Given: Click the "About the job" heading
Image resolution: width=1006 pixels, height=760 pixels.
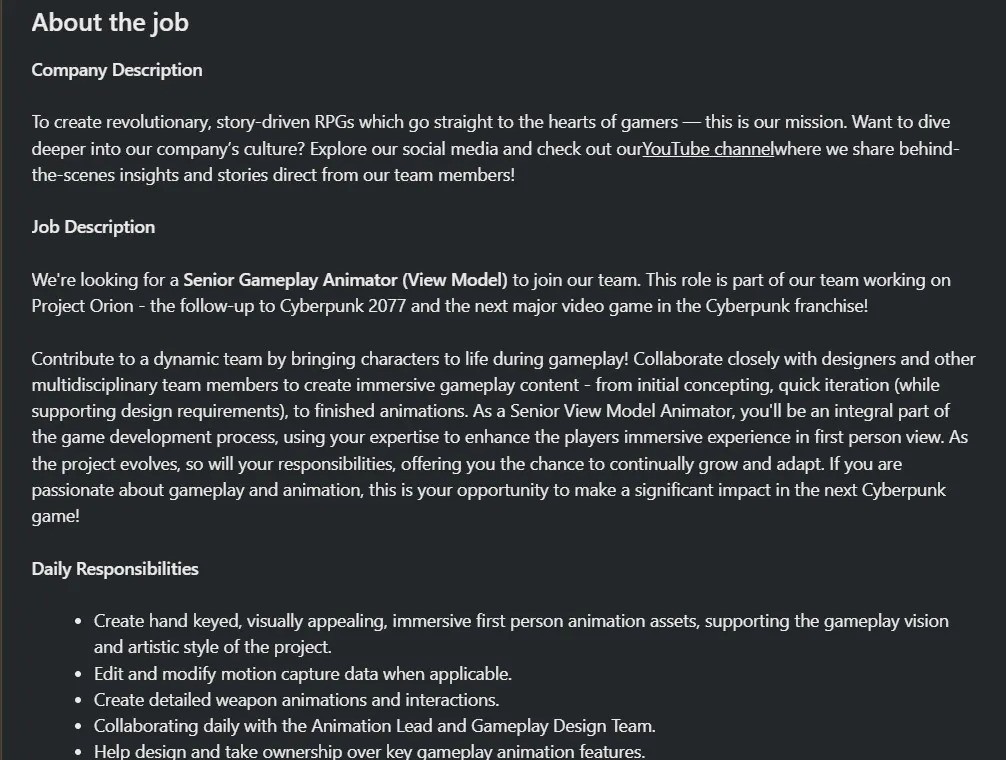Looking at the screenshot, I should tap(110, 23).
